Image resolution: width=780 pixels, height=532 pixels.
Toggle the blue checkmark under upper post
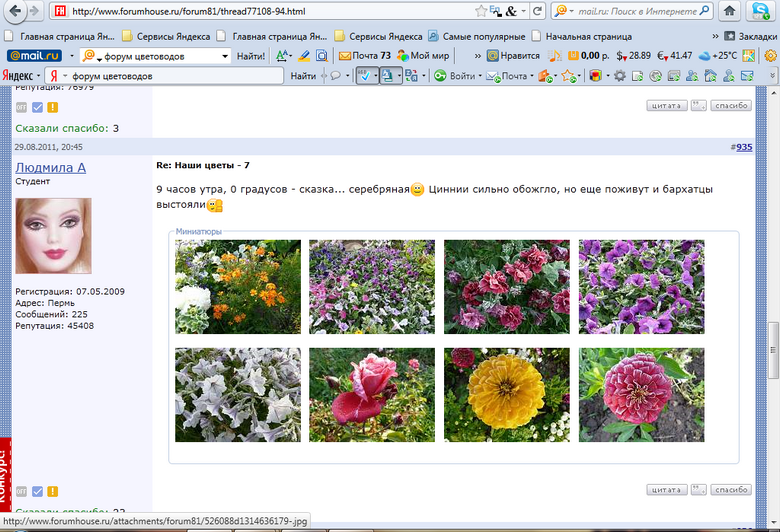point(37,107)
